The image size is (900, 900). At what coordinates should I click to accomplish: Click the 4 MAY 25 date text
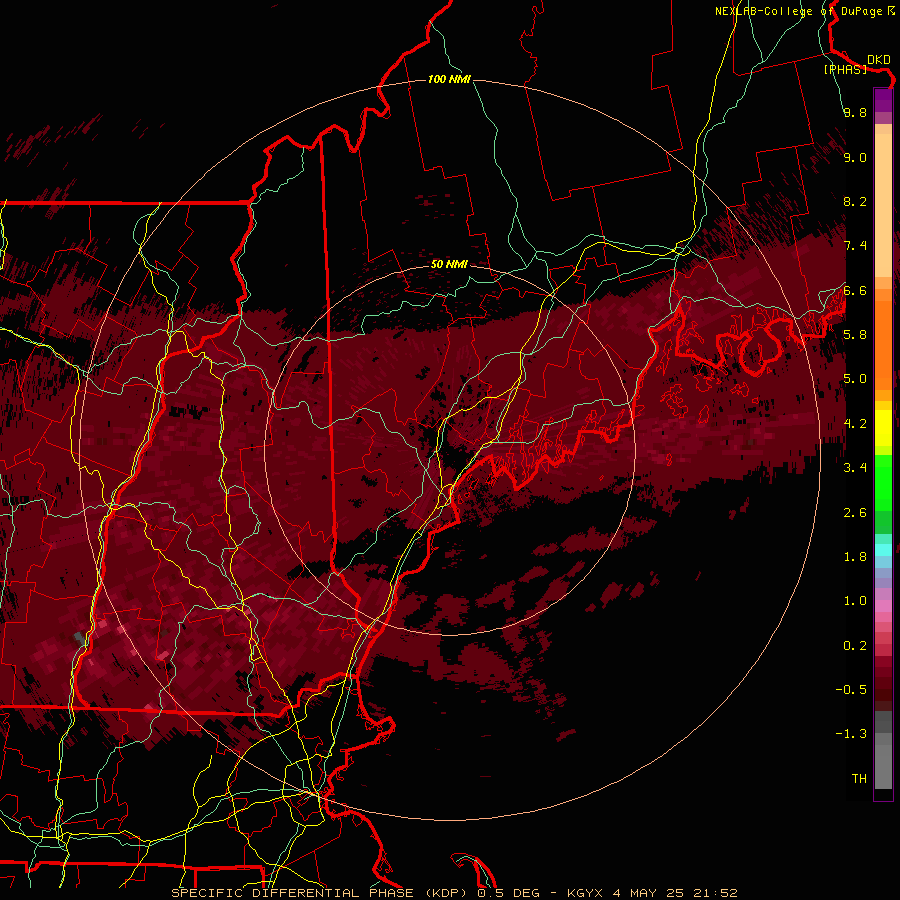click(649, 893)
